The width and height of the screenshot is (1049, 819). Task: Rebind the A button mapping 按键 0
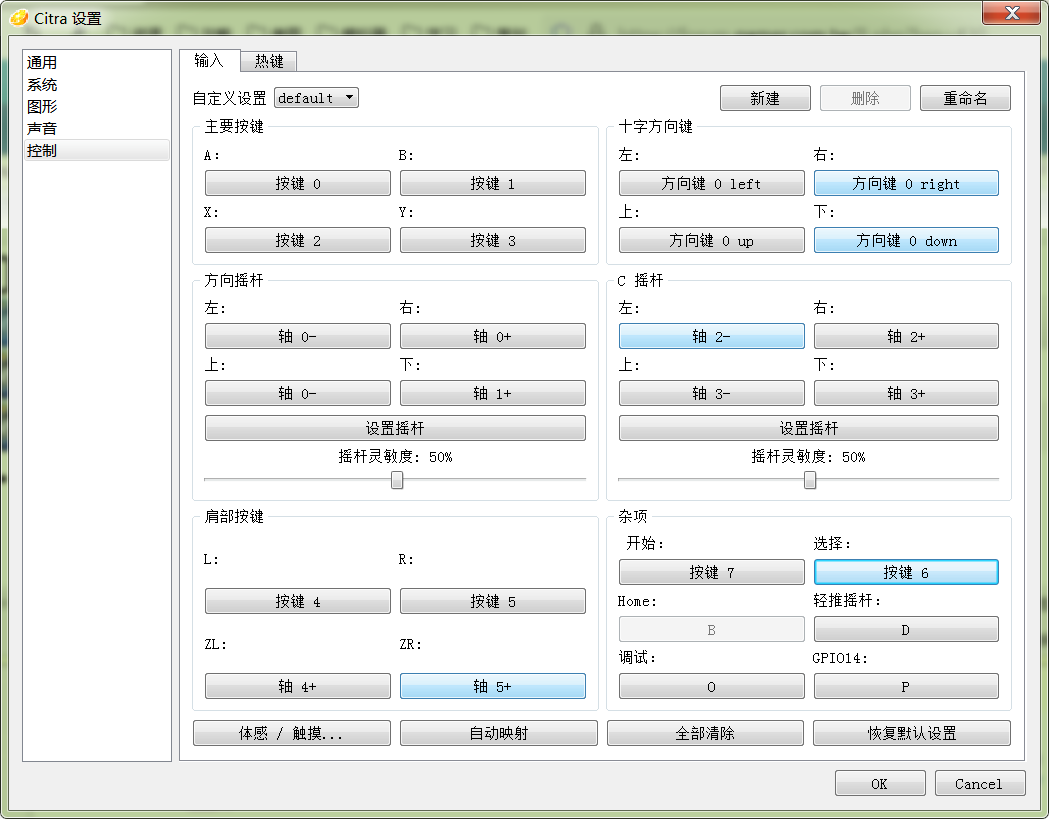[x=298, y=183]
